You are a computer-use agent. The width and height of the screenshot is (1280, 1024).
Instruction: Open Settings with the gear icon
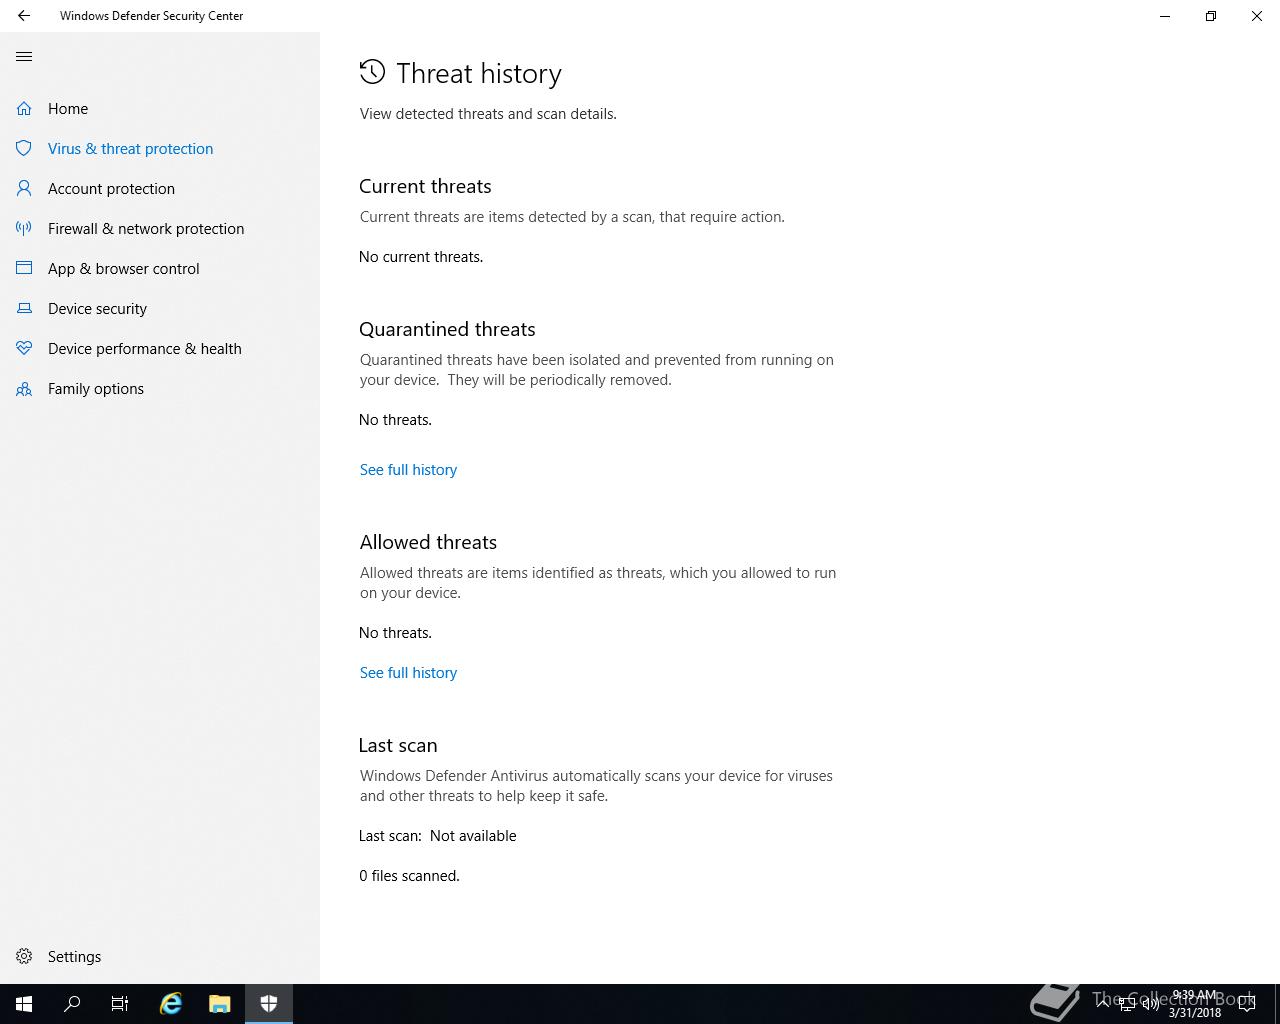pyautogui.click(x=24, y=957)
